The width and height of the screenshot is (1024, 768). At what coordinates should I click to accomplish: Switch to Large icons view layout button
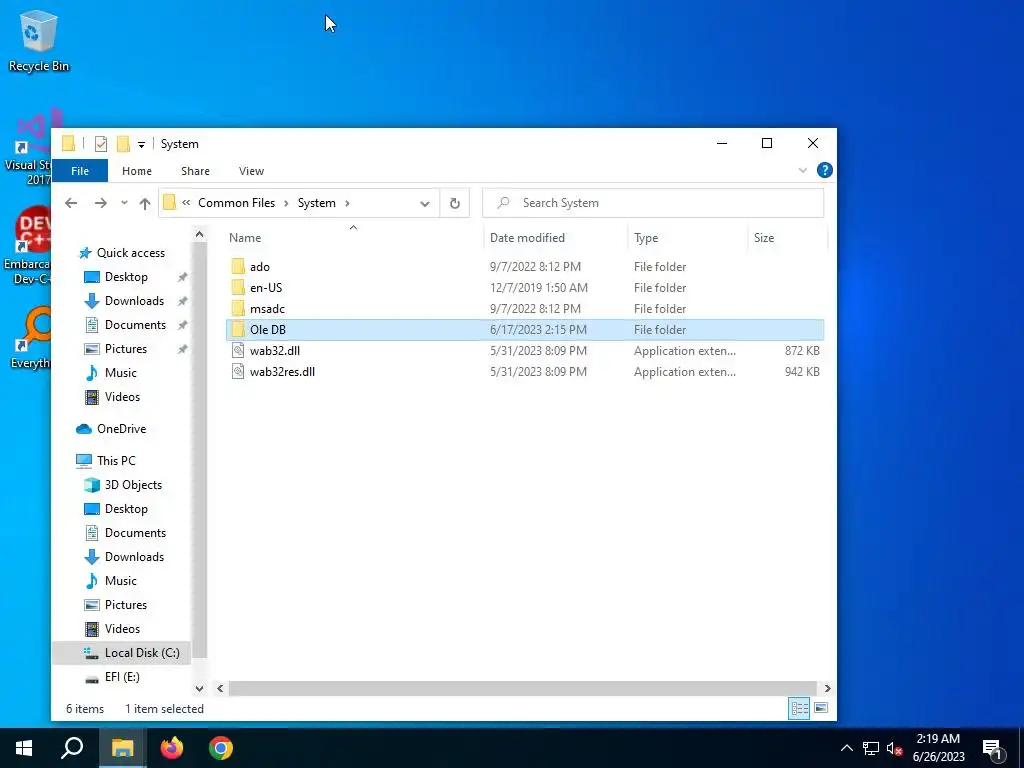[821, 709]
